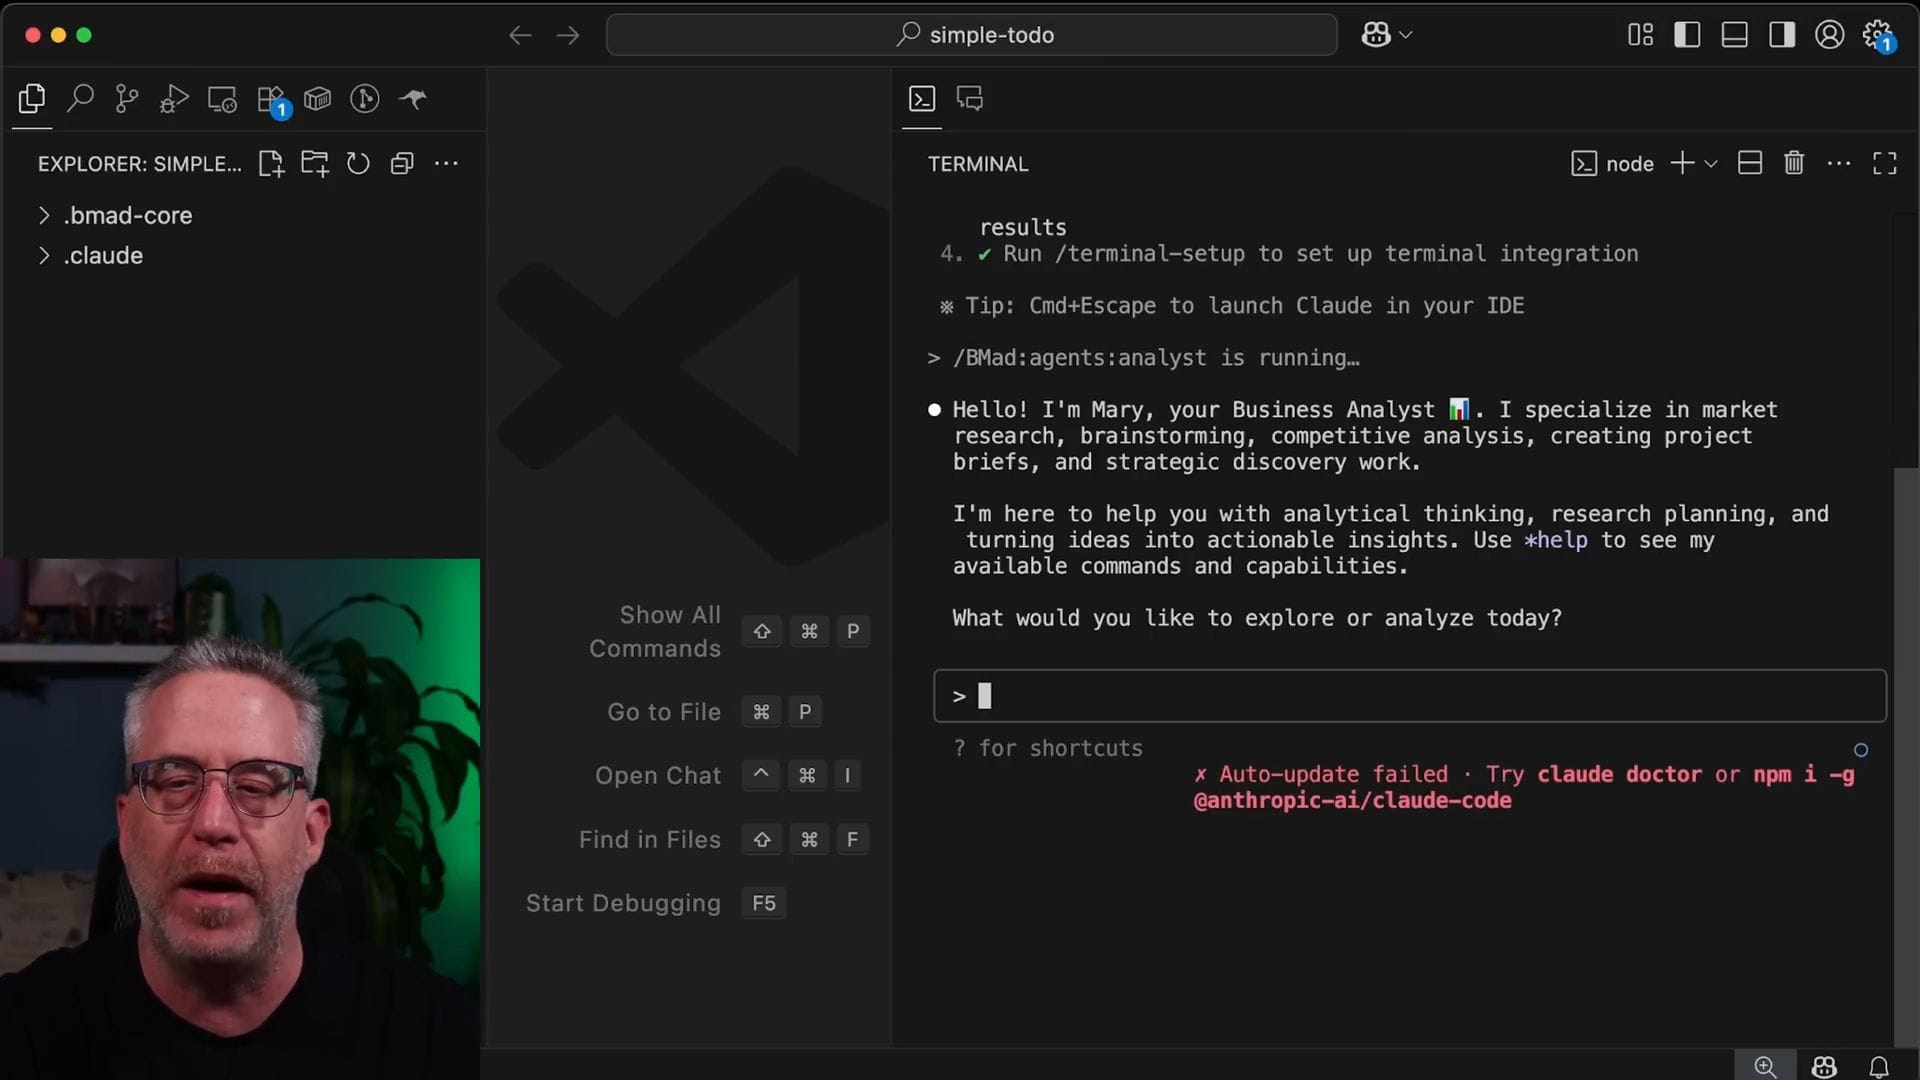1920x1080 pixels.
Task: Click the New File icon in Explorer
Action: click(271, 164)
